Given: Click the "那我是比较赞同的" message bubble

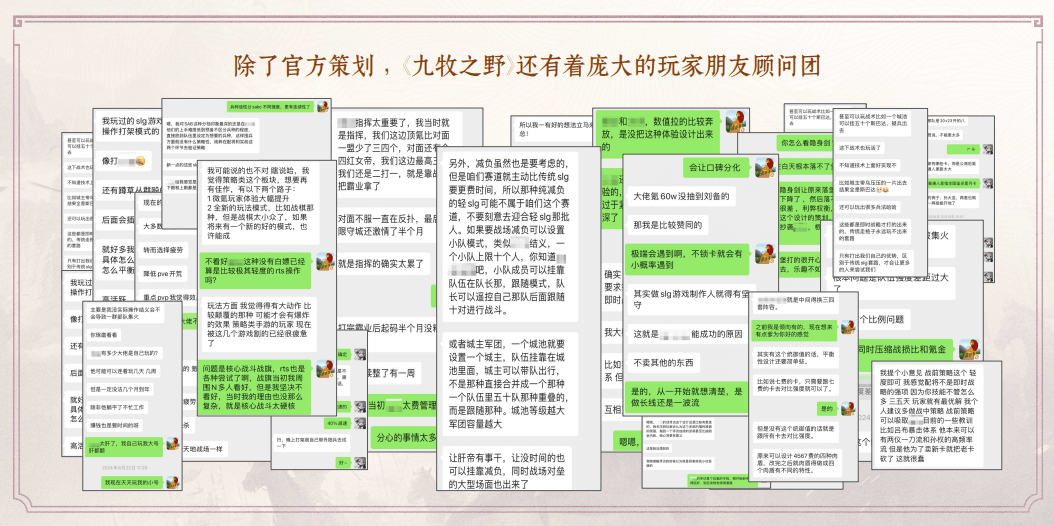Looking at the screenshot, I should [x=669, y=224].
